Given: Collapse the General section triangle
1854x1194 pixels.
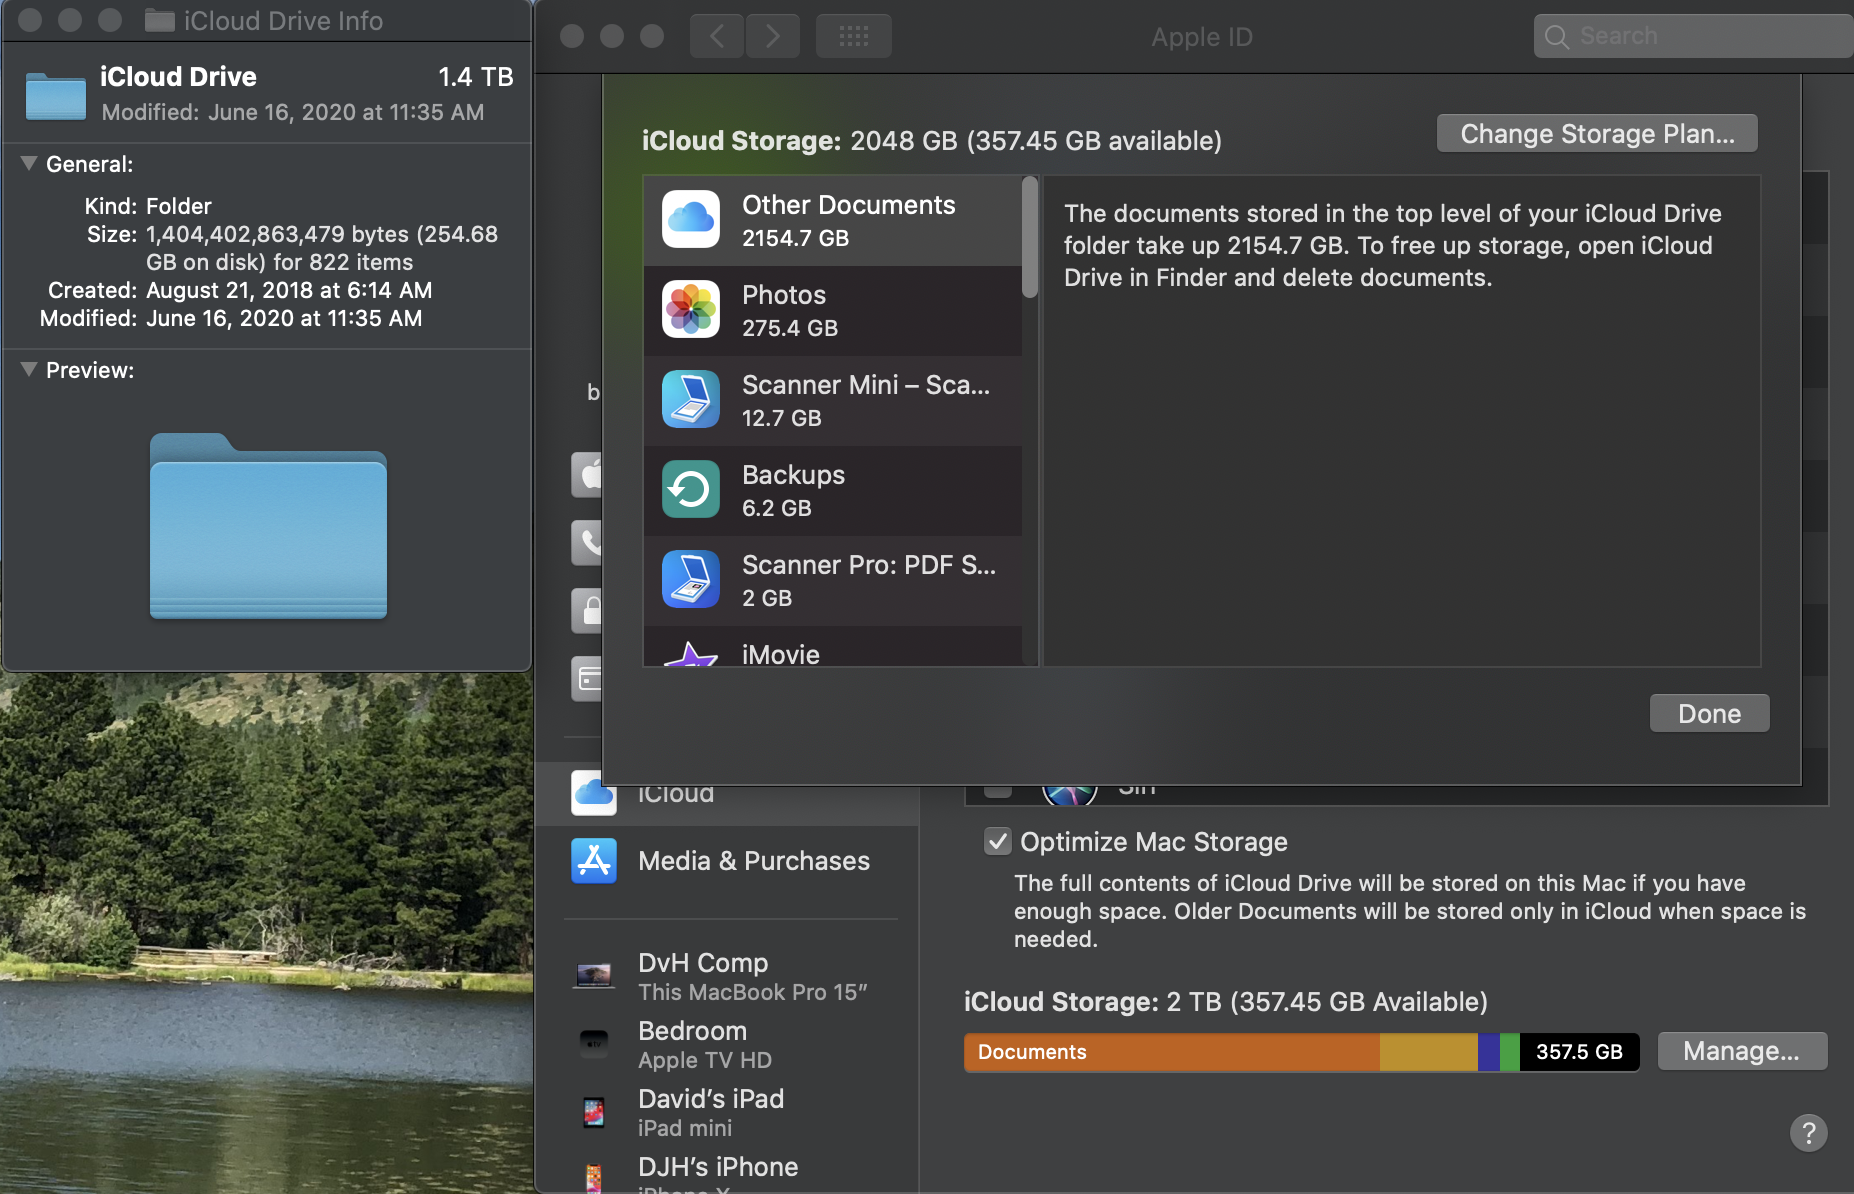Looking at the screenshot, I should click(x=29, y=164).
